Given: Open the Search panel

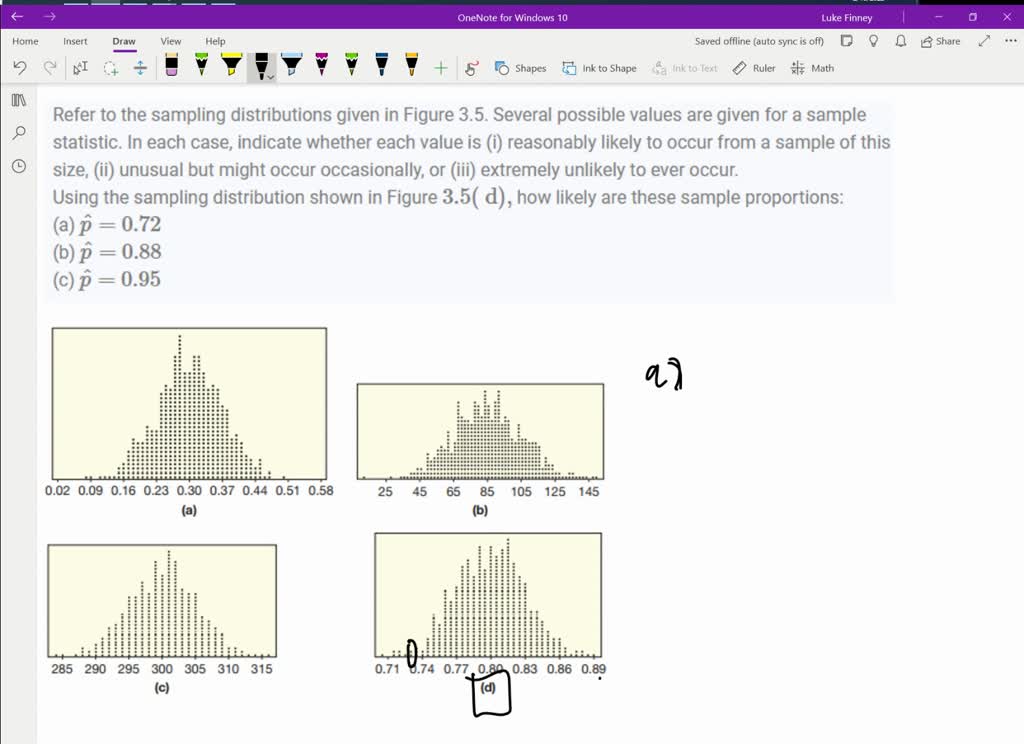Looking at the screenshot, I should tap(17, 132).
